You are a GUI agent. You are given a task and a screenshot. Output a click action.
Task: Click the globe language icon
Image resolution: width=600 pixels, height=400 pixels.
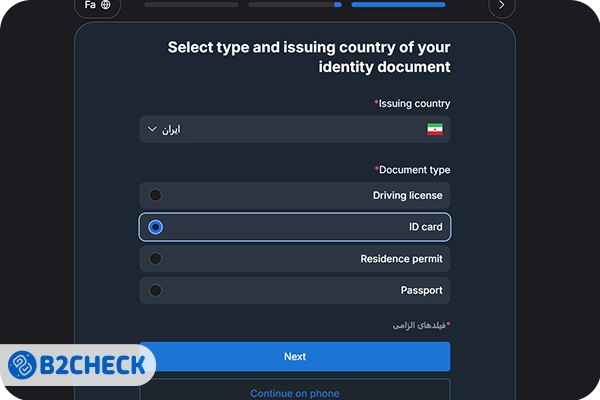(106, 5)
